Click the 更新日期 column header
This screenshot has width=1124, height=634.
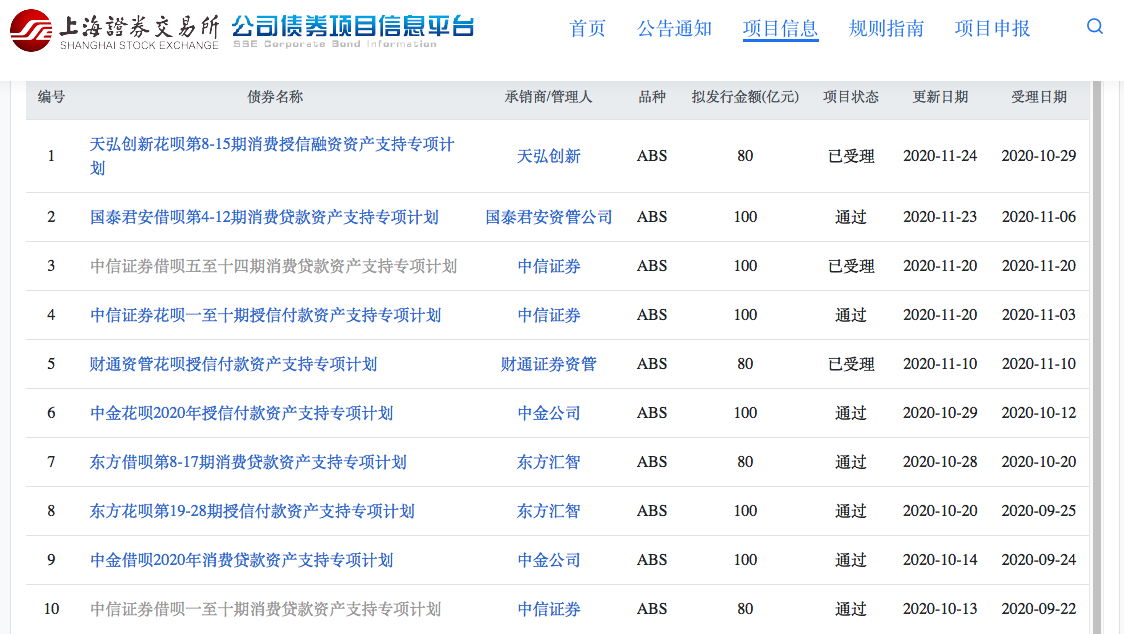(x=940, y=97)
